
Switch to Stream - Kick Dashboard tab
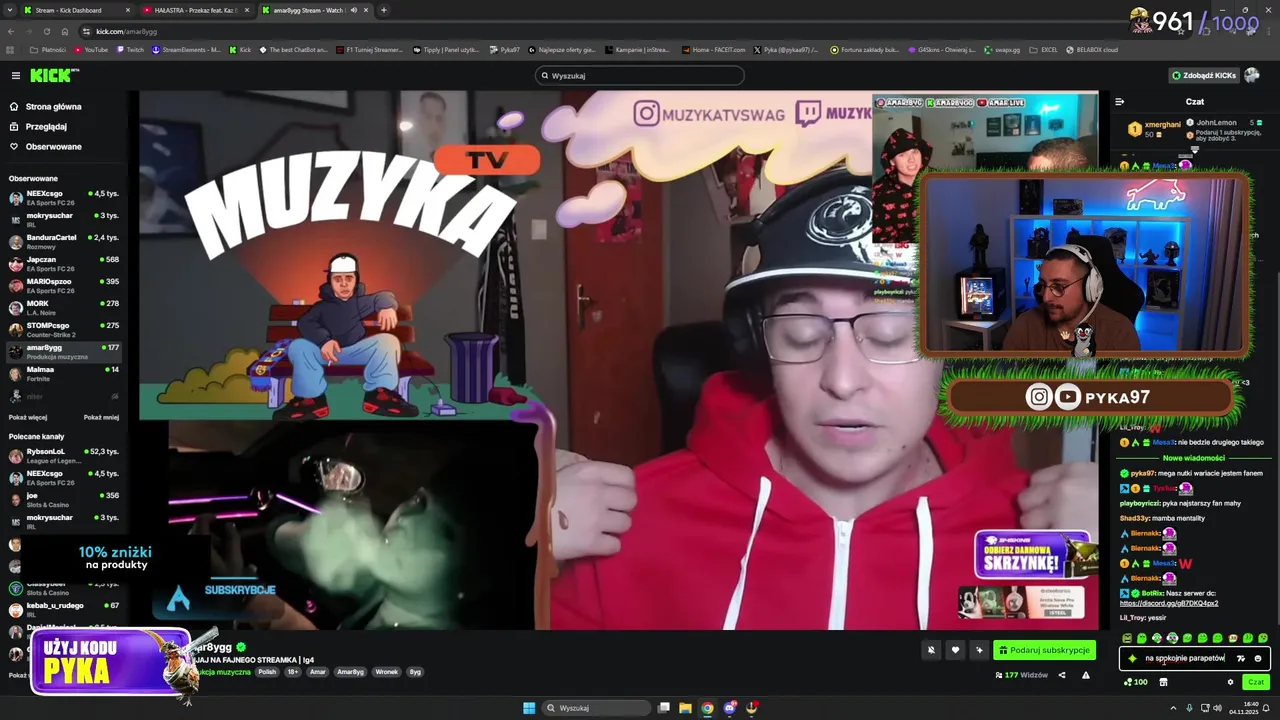pos(75,10)
